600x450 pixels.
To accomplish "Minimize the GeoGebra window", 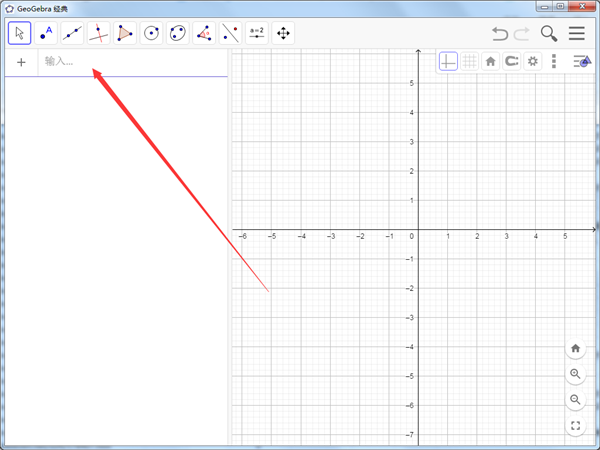I will (x=545, y=7).
